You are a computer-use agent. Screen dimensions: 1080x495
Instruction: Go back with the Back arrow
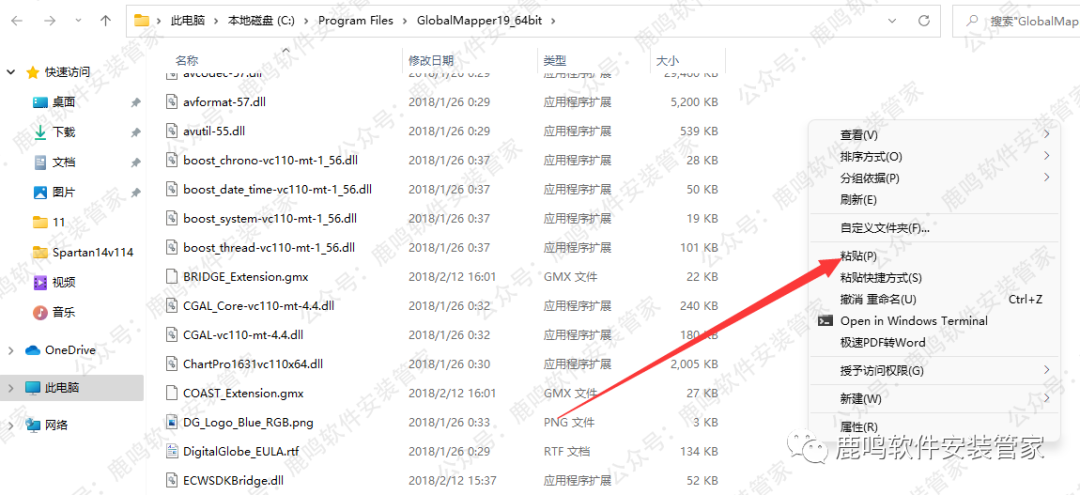(17, 21)
